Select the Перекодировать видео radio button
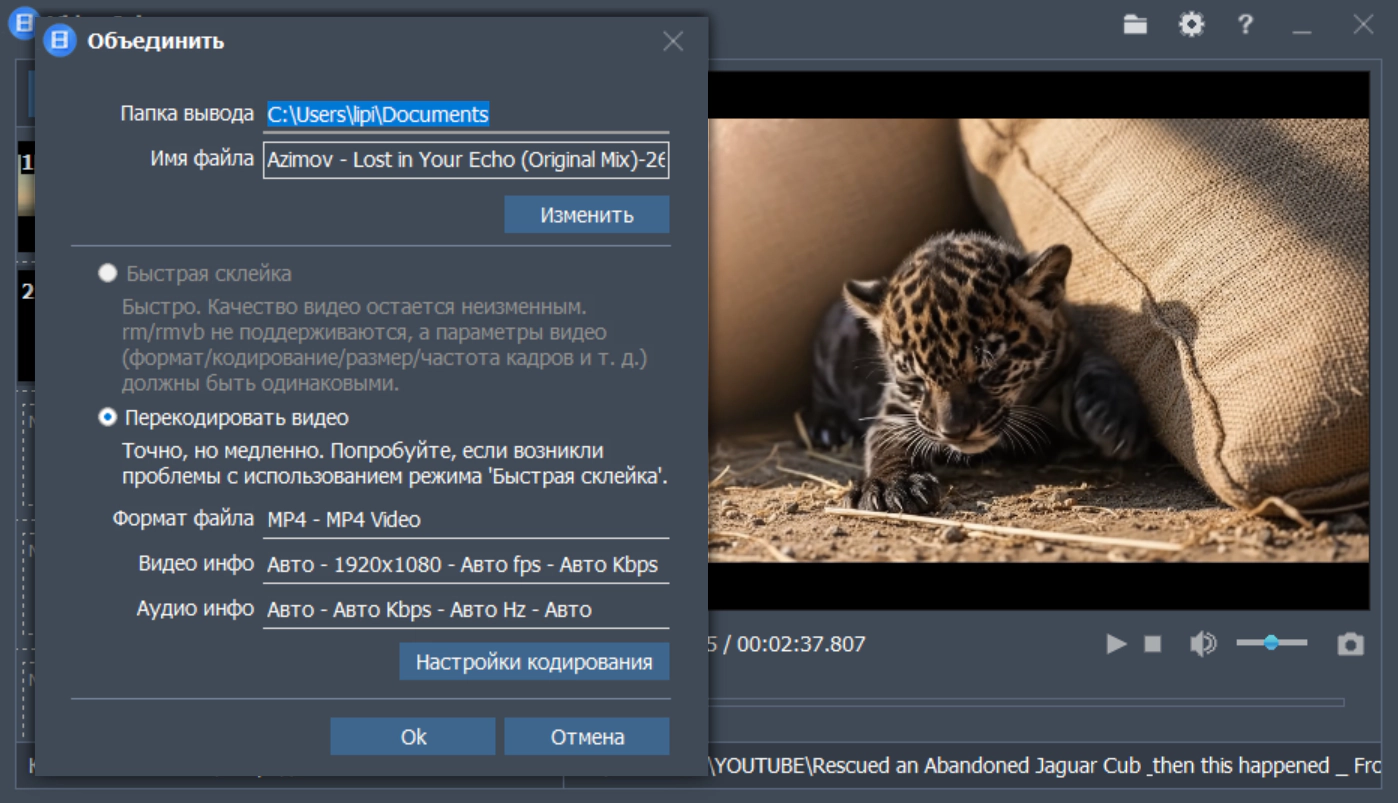 click(x=107, y=417)
